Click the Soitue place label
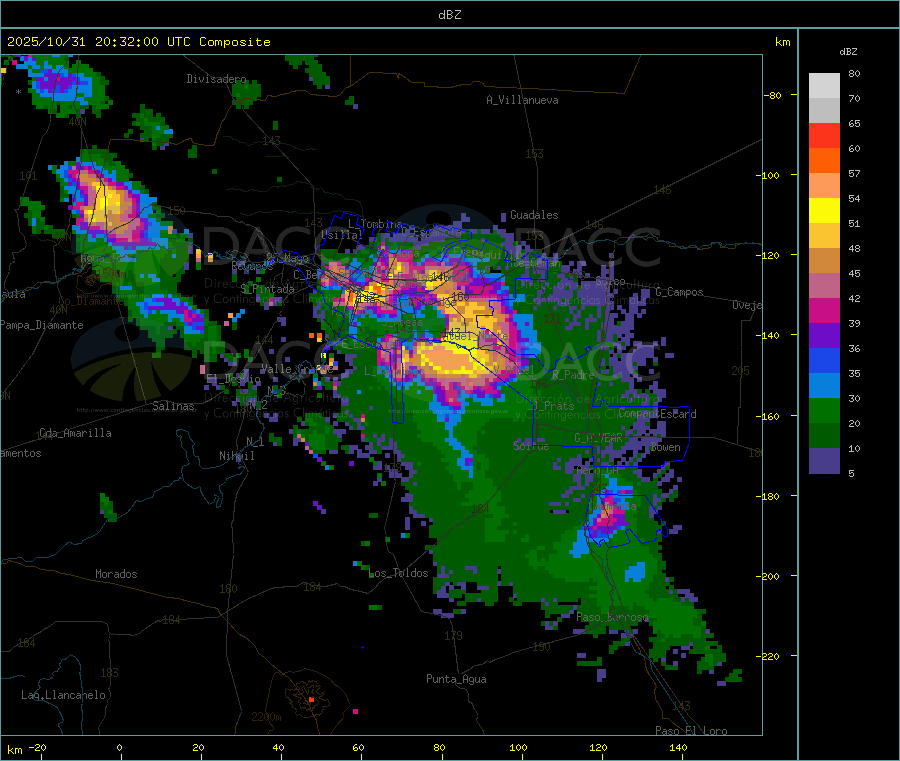 (531, 446)
